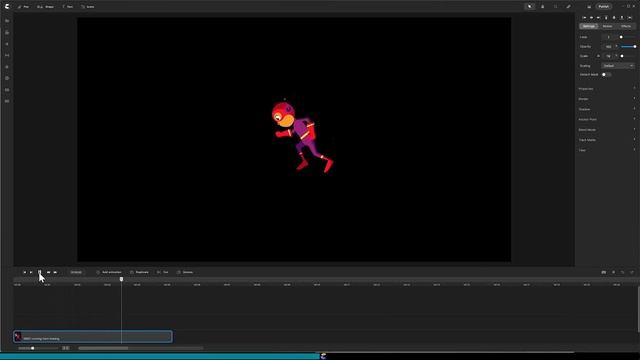Step back one frame
The image size is (640, 360).
31,272
